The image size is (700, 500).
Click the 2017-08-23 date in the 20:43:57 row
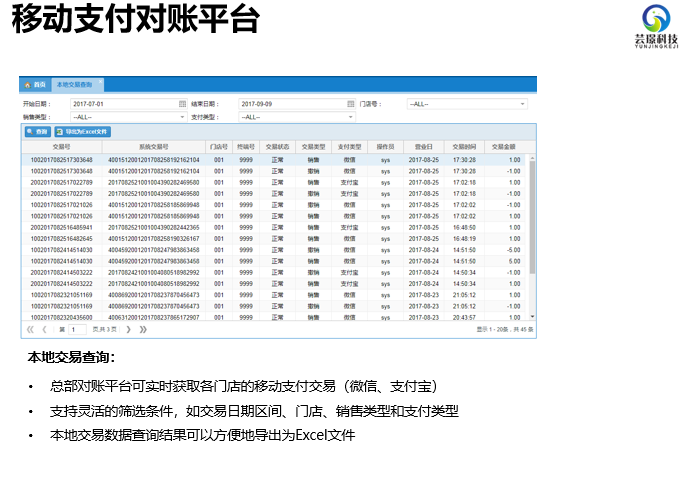[x=424, y=317]
